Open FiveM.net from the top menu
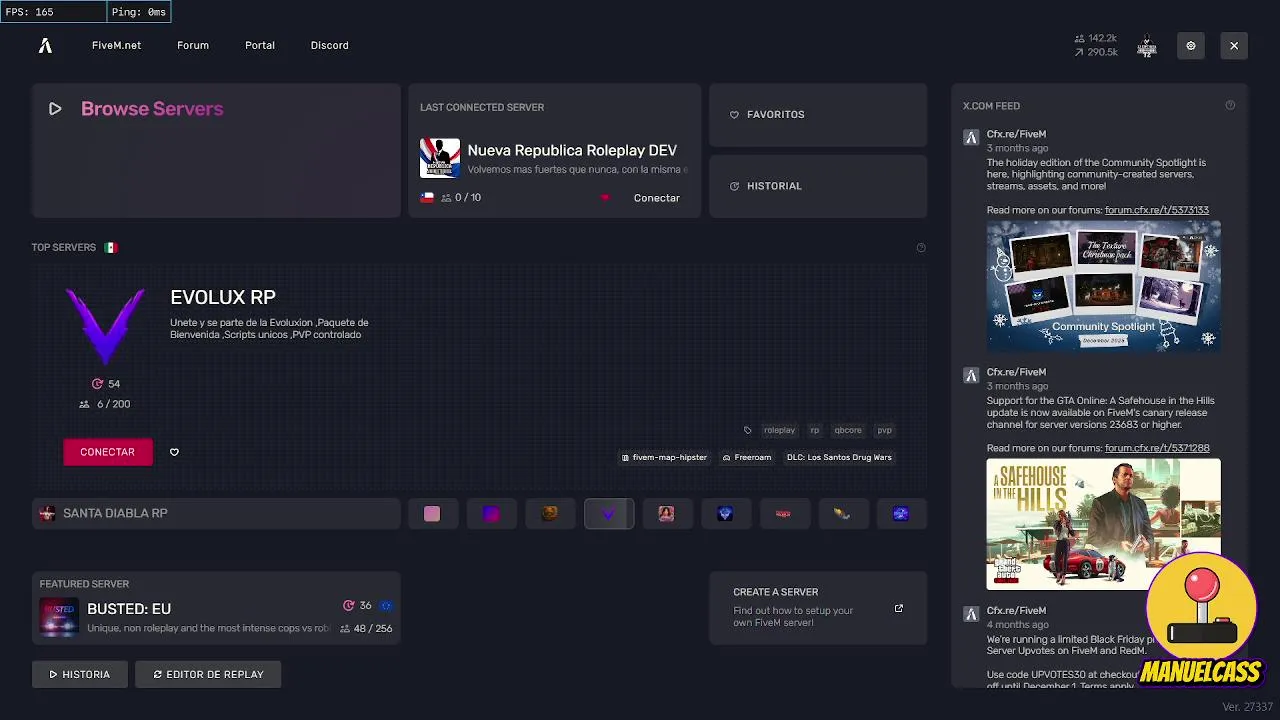The width and height of the screenshot is (1280, 720). pyautogui.click(x=116, y=46)
